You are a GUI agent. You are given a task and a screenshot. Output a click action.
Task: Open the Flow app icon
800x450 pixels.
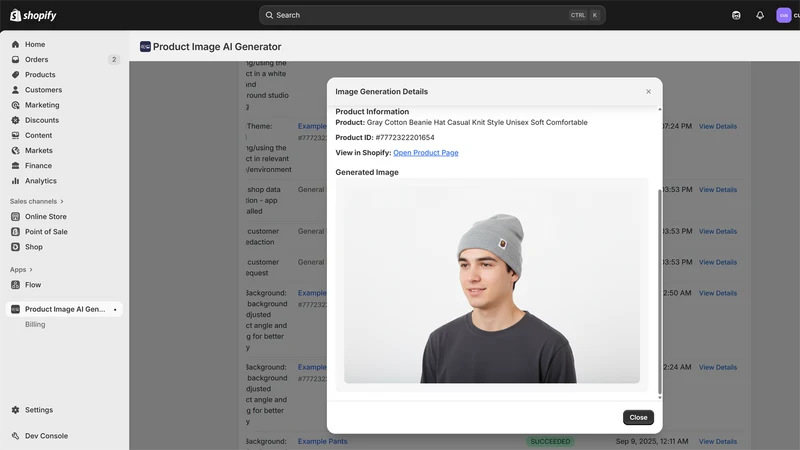(x=15, y=285)
